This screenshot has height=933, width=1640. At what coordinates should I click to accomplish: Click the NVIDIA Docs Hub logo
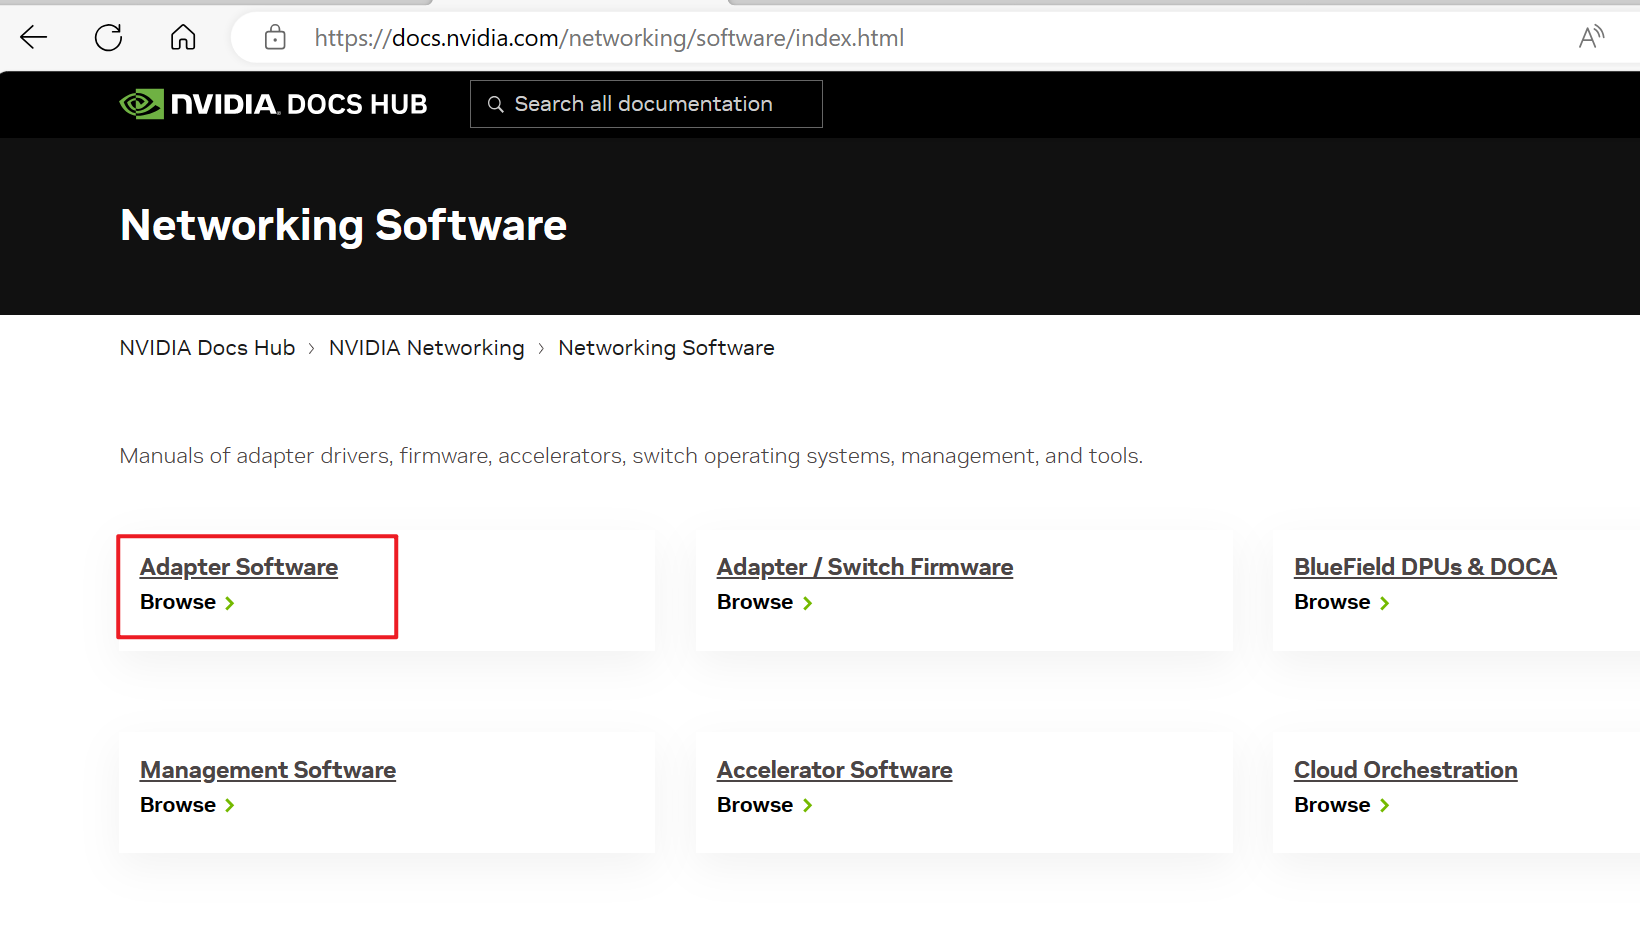pyautogui.click(x=273, y=104)
